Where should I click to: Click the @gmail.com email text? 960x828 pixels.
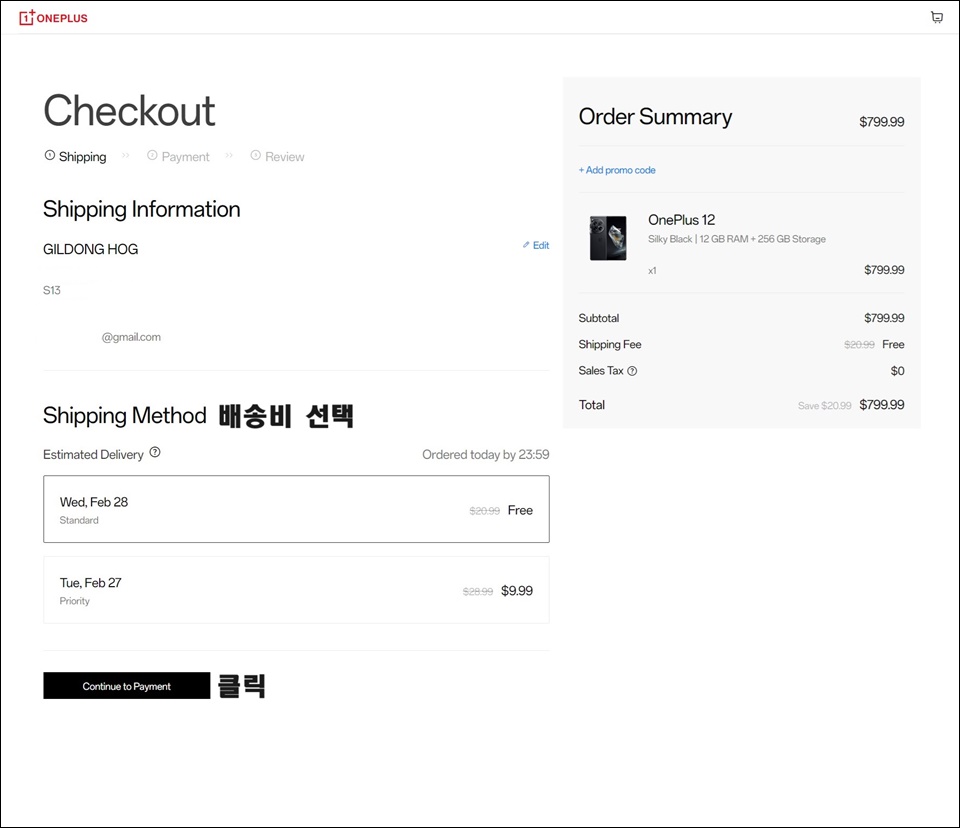click(x=131, y=337)
